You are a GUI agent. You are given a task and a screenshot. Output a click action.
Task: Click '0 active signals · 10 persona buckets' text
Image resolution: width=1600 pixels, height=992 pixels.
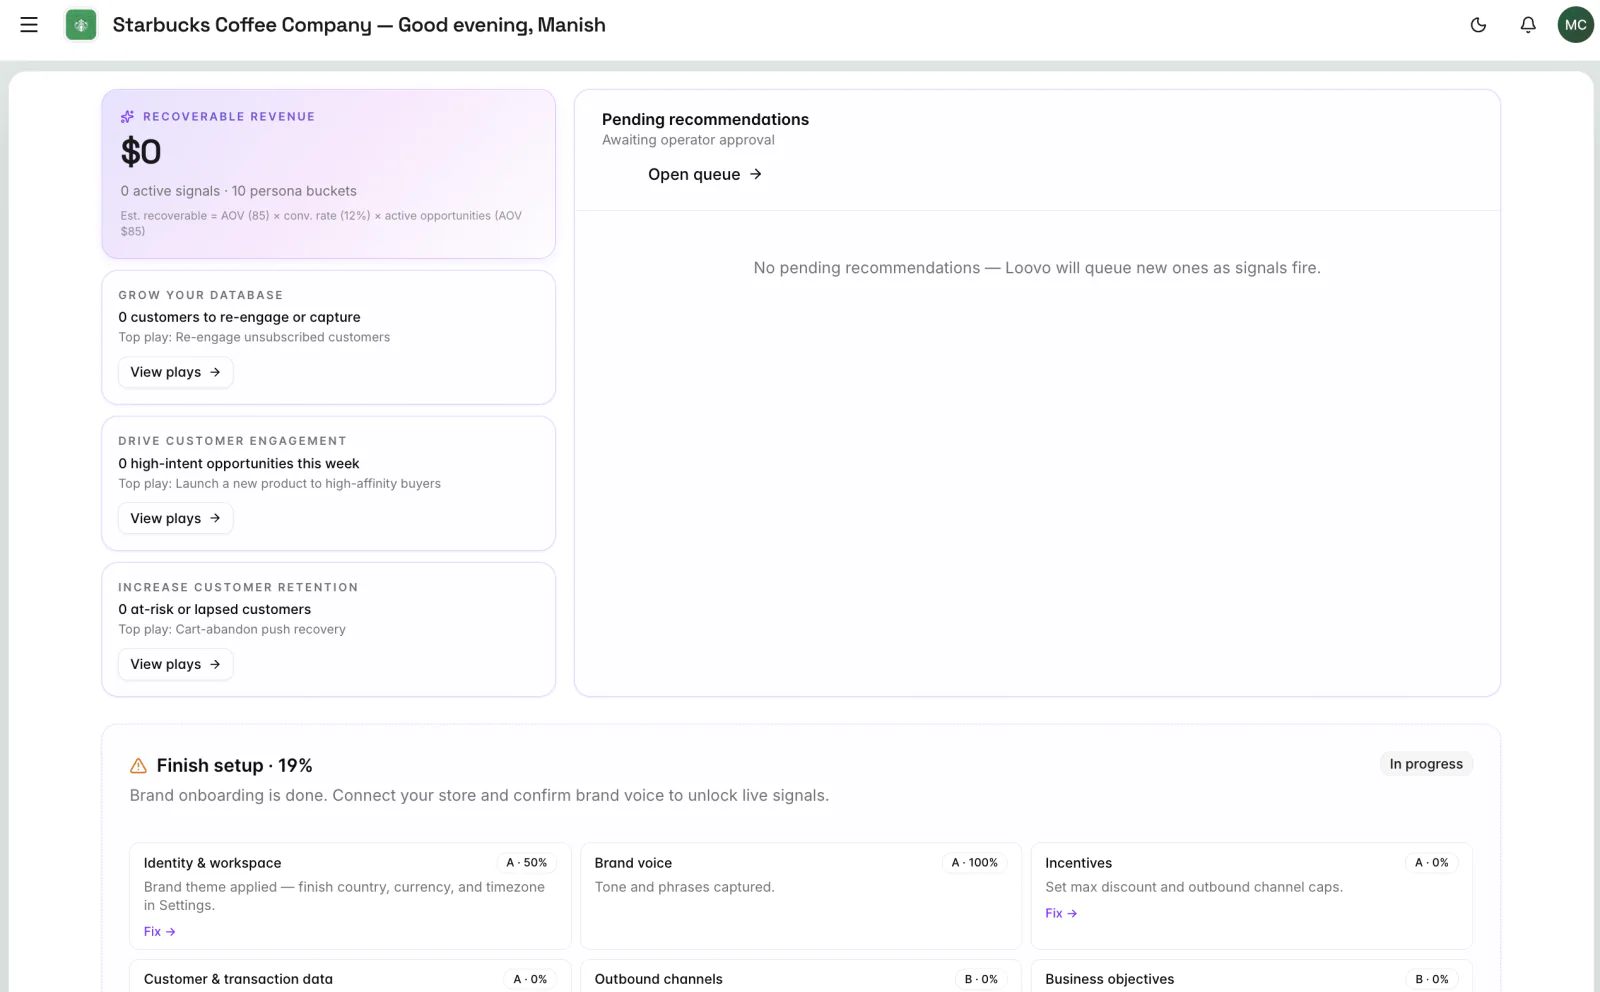click(238, 191)
